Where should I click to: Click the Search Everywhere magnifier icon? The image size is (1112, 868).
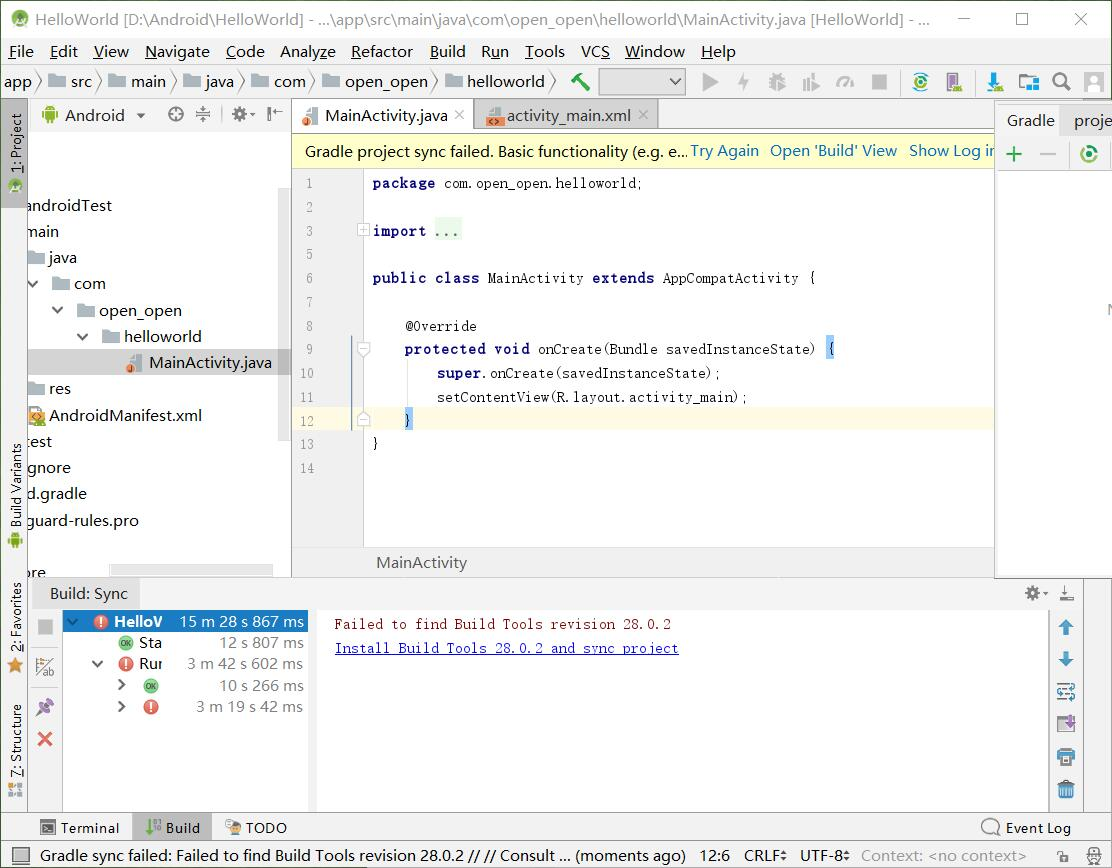(x=1061, y=82)
